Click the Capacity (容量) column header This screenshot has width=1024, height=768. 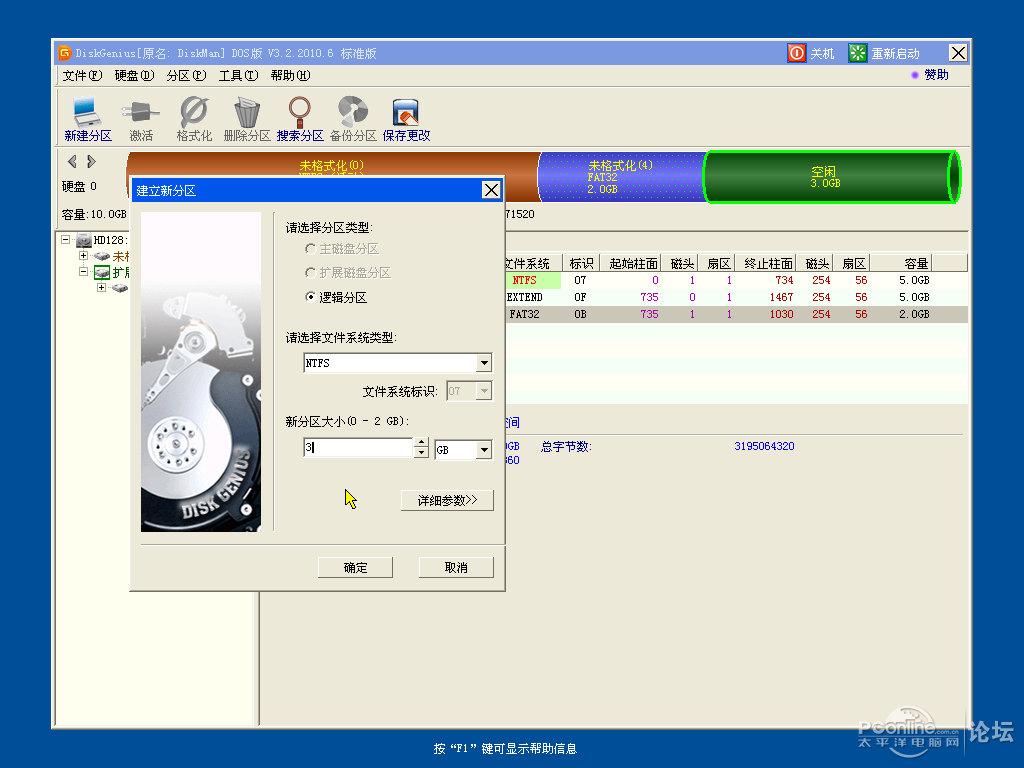pos(901,263)
